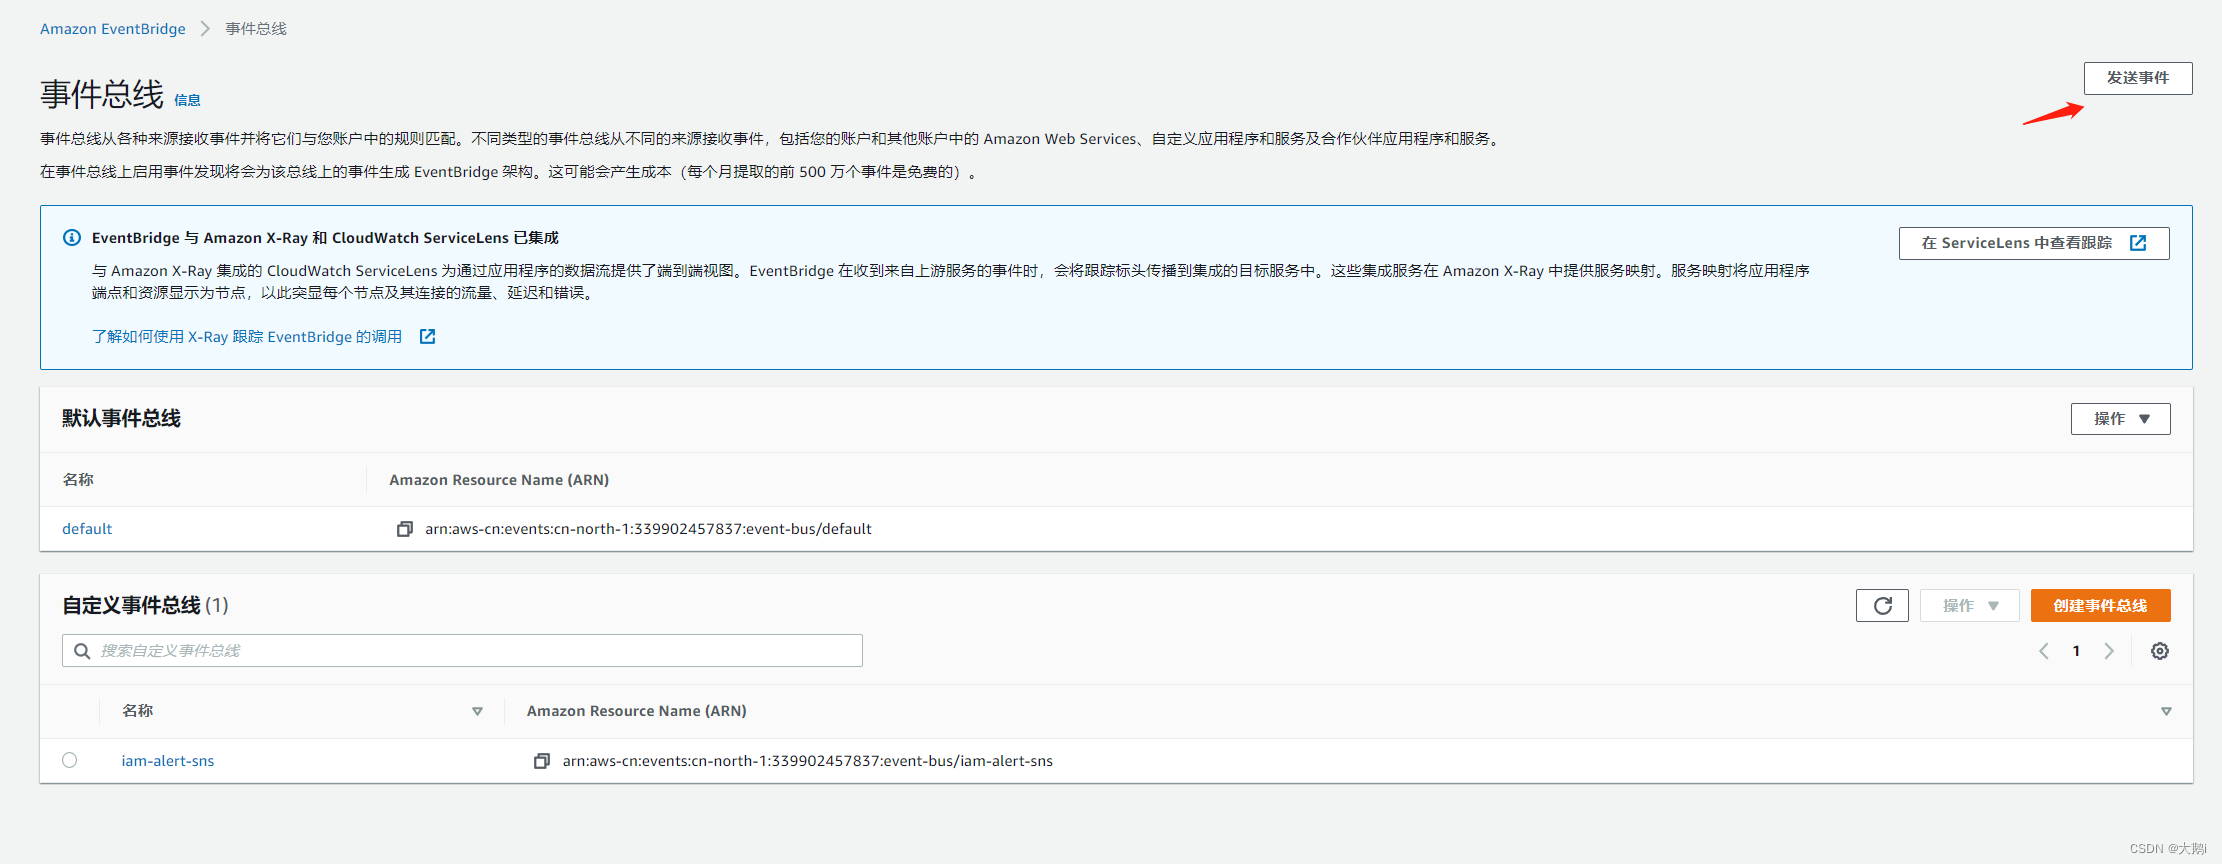Open the iam-alert-sns event bus link
This screenshot has height=864, width=2222.
tap(168, 761)
